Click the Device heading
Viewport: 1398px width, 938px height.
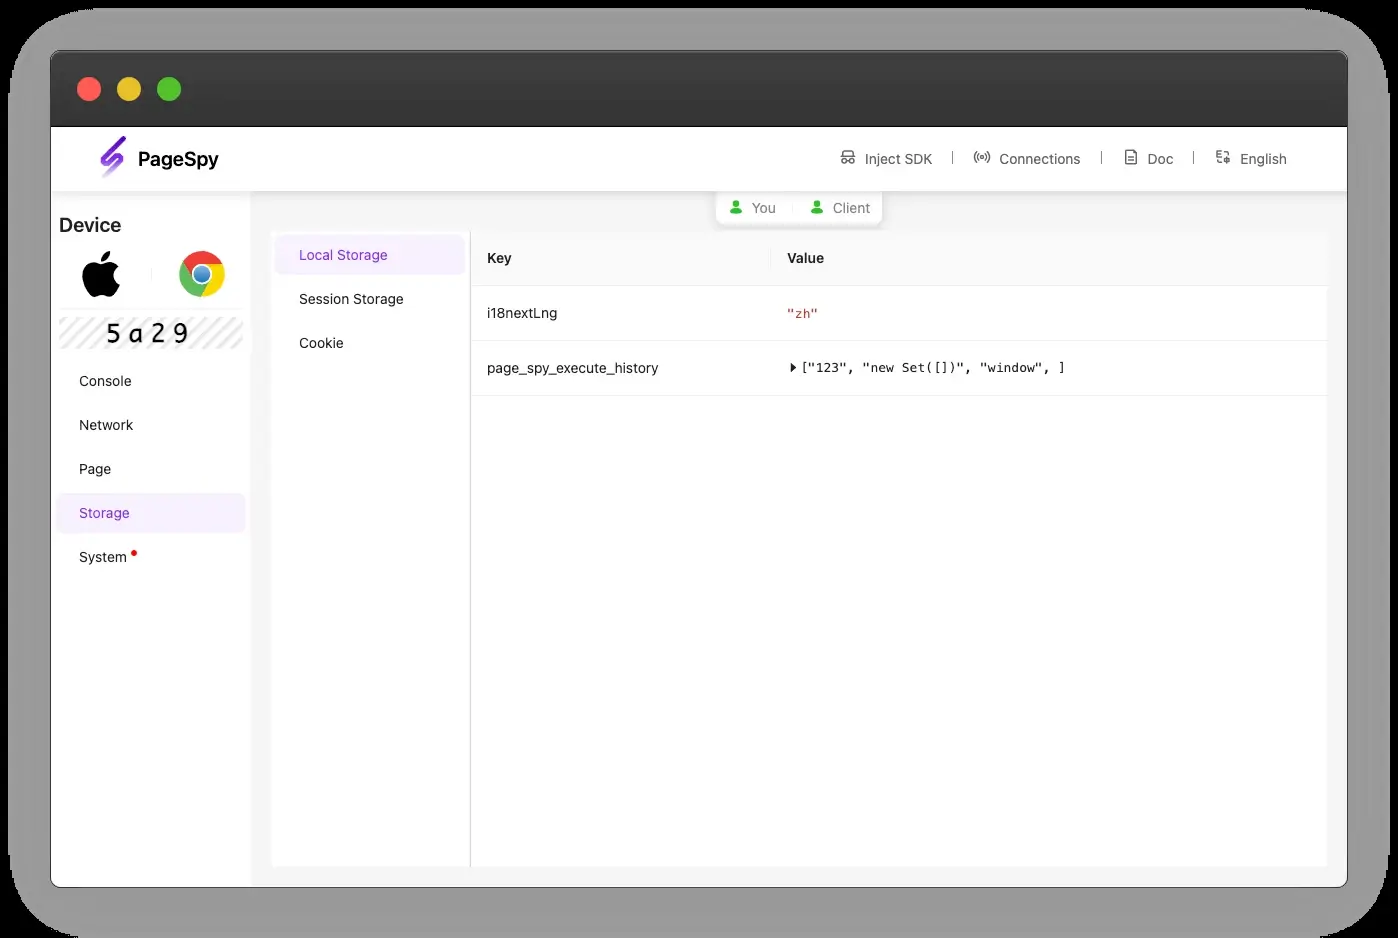(x=90, y=225)
